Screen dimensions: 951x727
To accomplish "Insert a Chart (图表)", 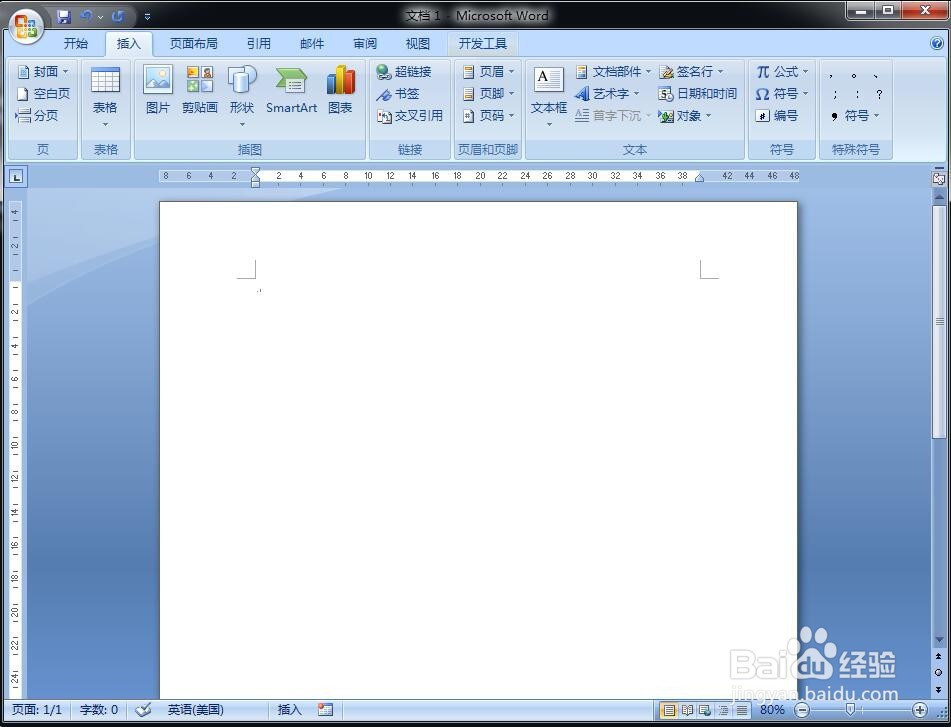I will coord(341,90).
